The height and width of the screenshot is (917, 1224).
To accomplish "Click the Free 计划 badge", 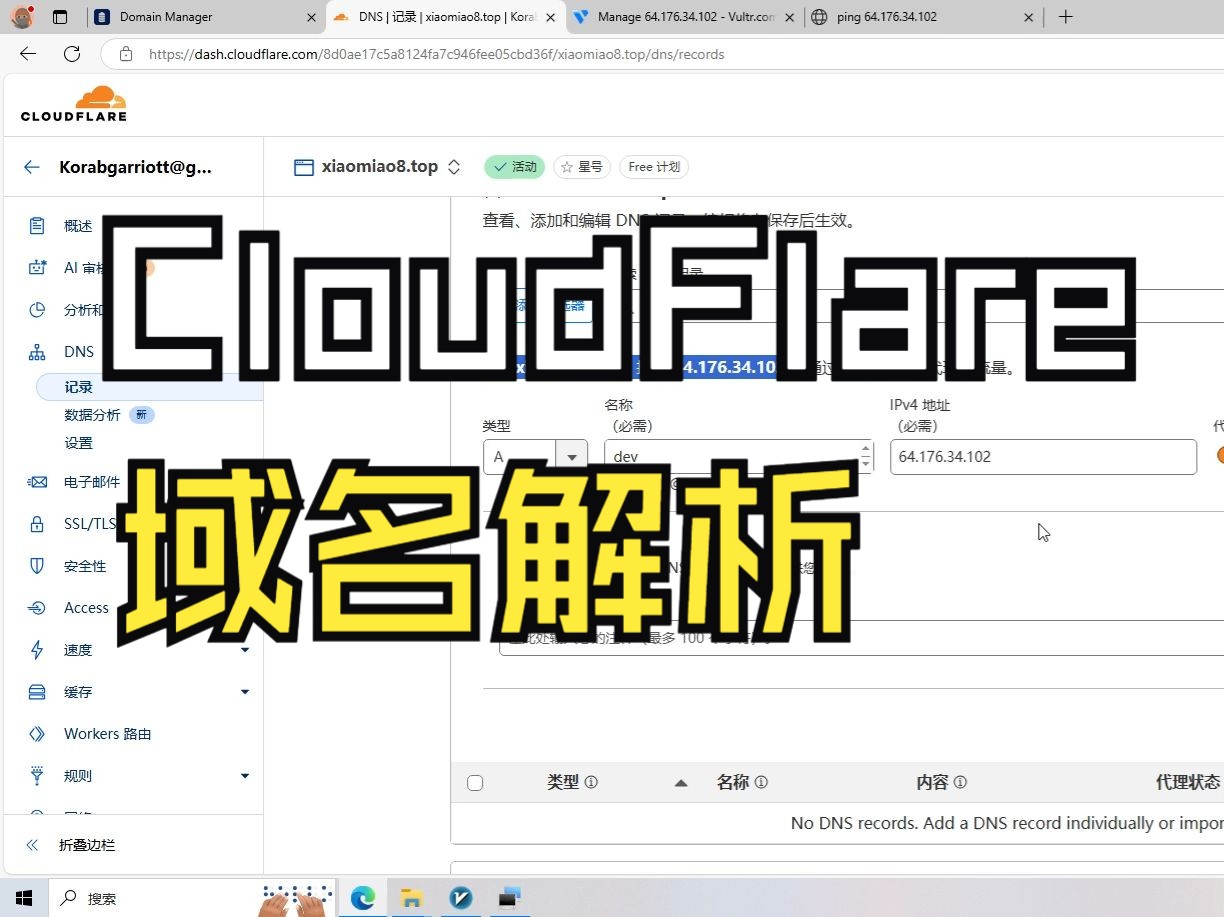I will (x=654, y=167).
